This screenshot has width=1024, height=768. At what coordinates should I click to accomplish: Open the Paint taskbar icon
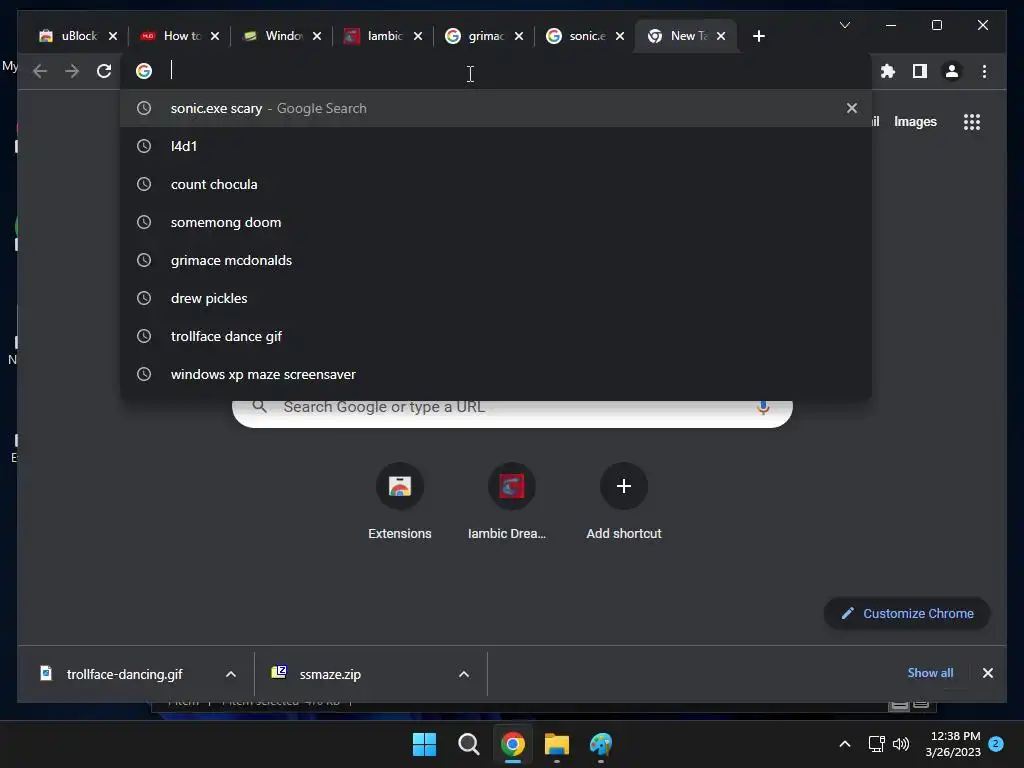(601, 744)
